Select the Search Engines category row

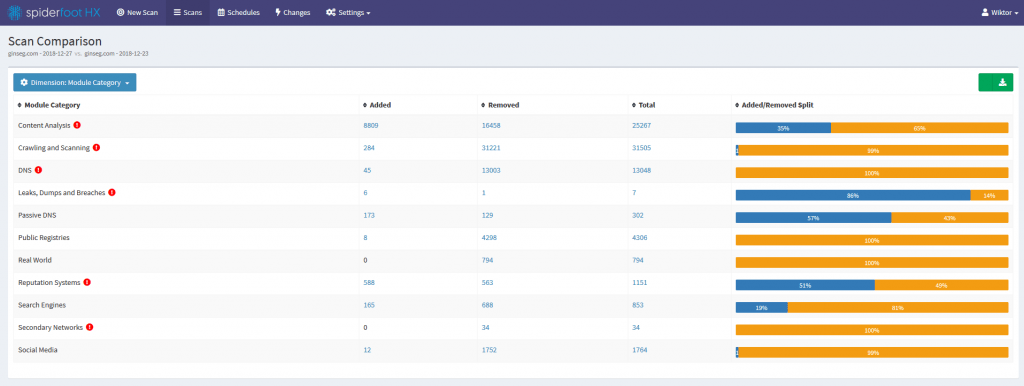point(513,305)
